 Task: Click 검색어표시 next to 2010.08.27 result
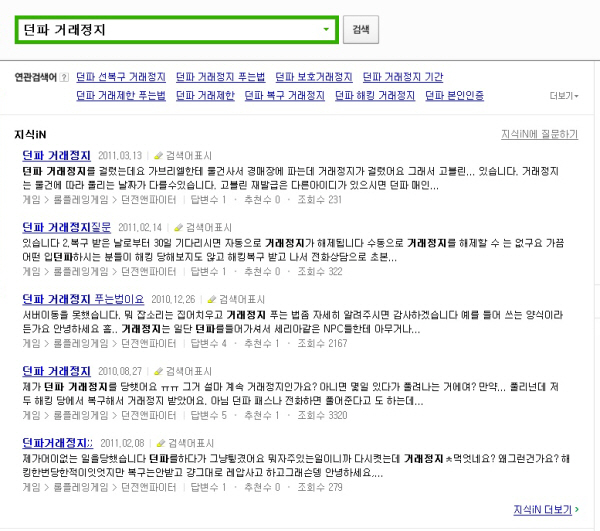189,371
